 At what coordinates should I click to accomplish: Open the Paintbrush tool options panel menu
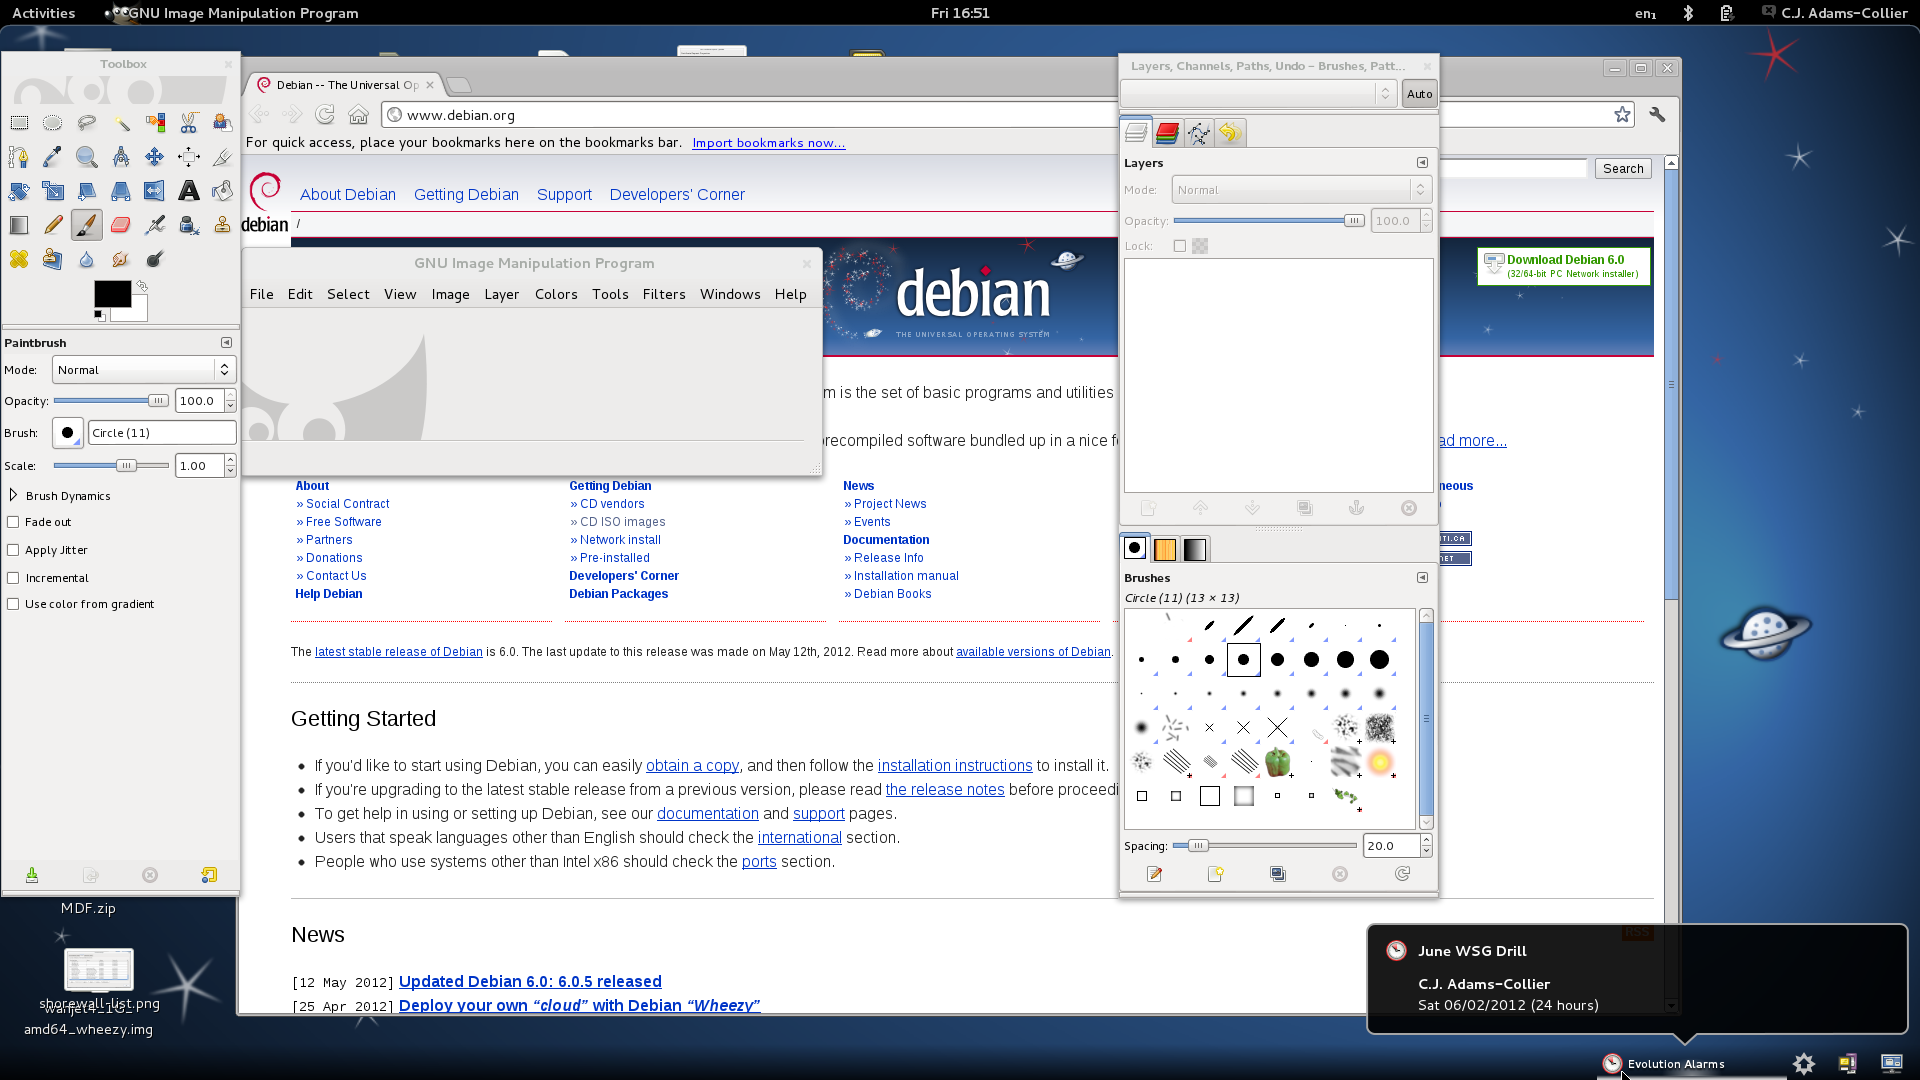pos(226,343)
